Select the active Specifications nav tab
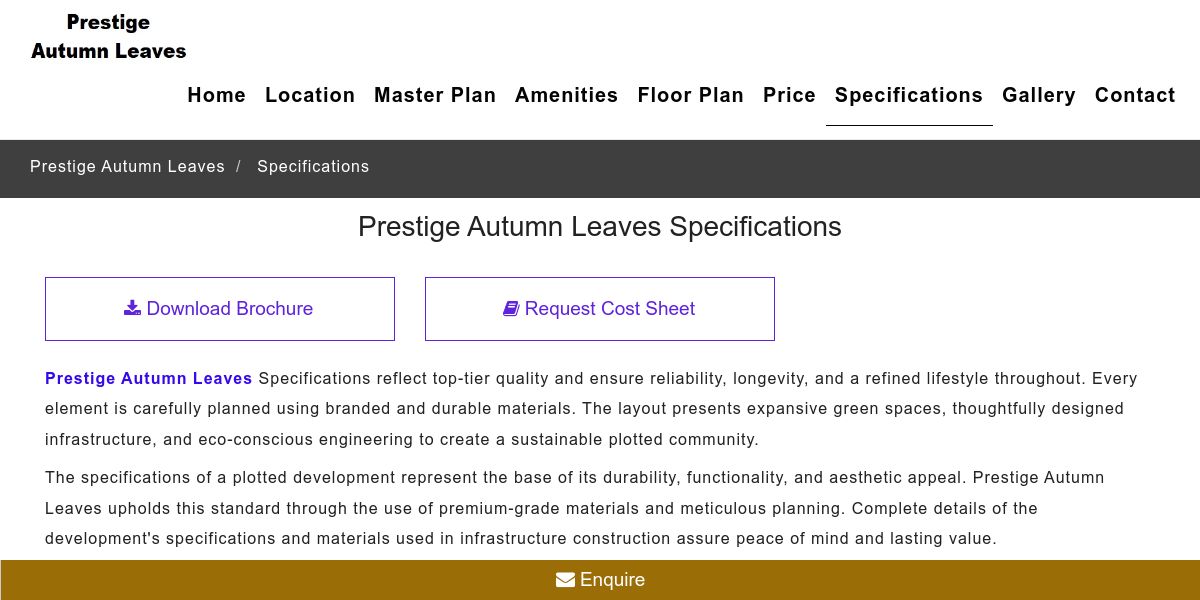Viewport: 1200px width, 600px height. pos(908,95)
